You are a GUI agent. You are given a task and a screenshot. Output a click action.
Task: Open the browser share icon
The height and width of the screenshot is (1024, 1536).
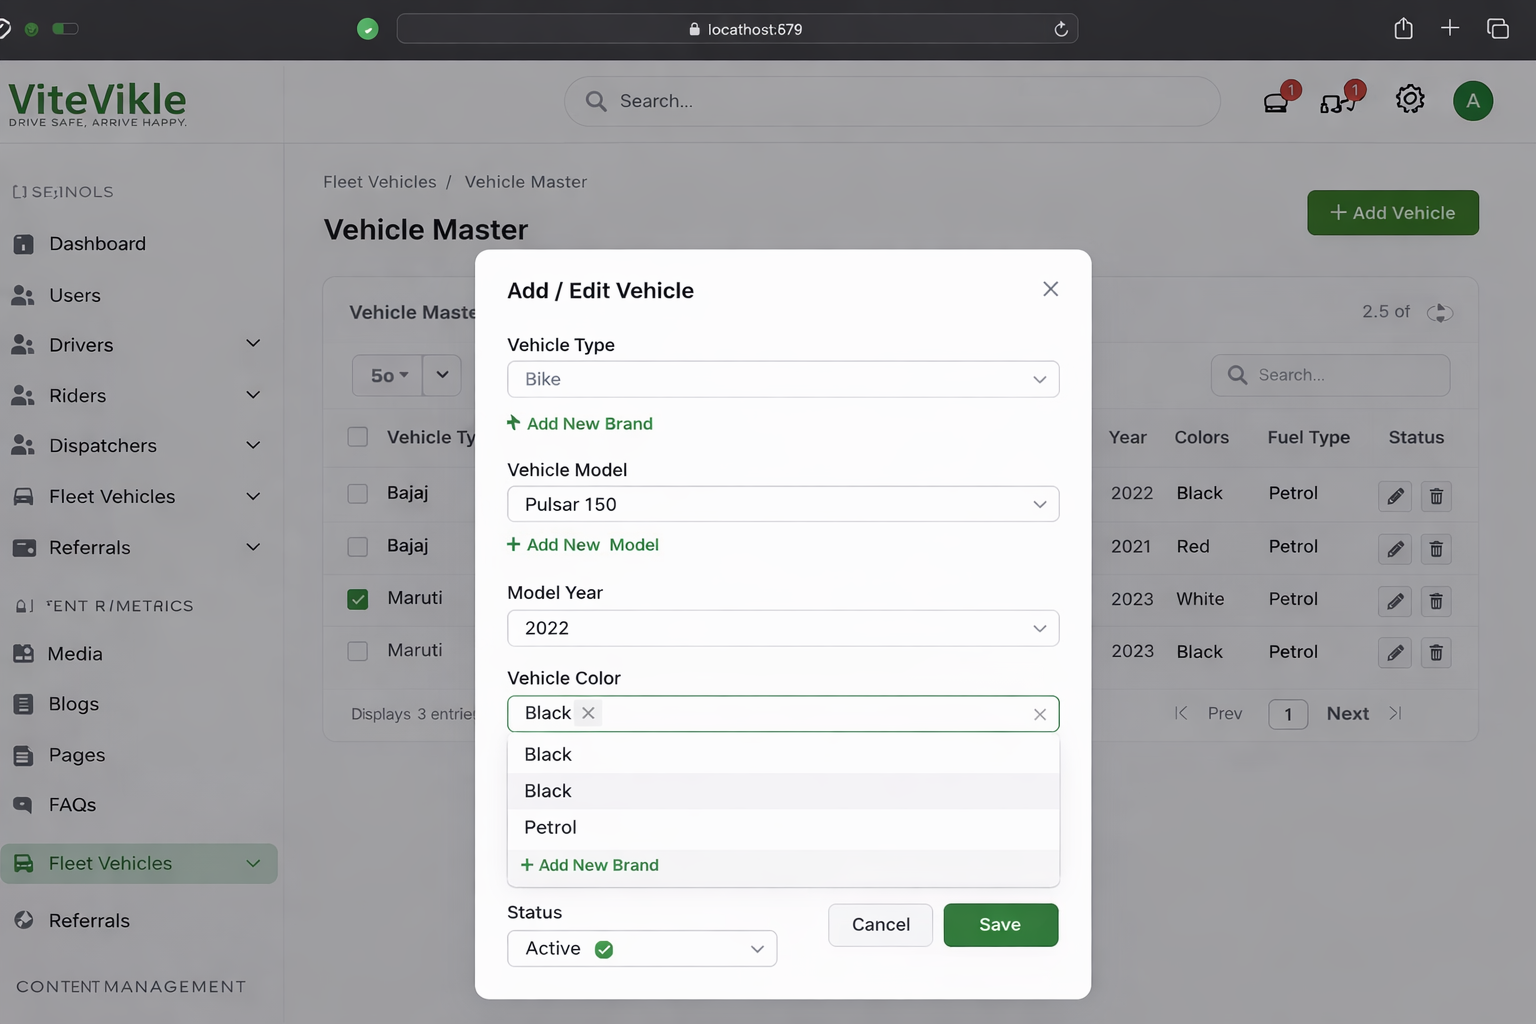tap(1403, 28)
